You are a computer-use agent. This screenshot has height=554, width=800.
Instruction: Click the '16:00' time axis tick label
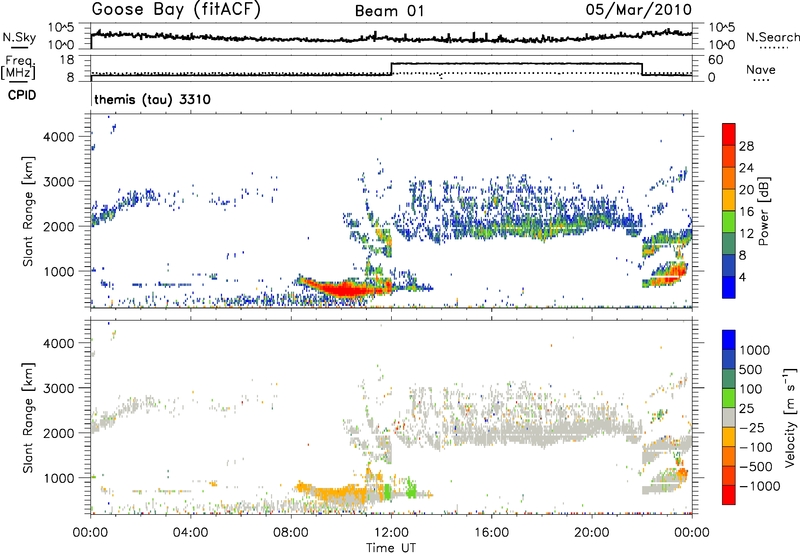pyautogui.click(x=491, y=533)
